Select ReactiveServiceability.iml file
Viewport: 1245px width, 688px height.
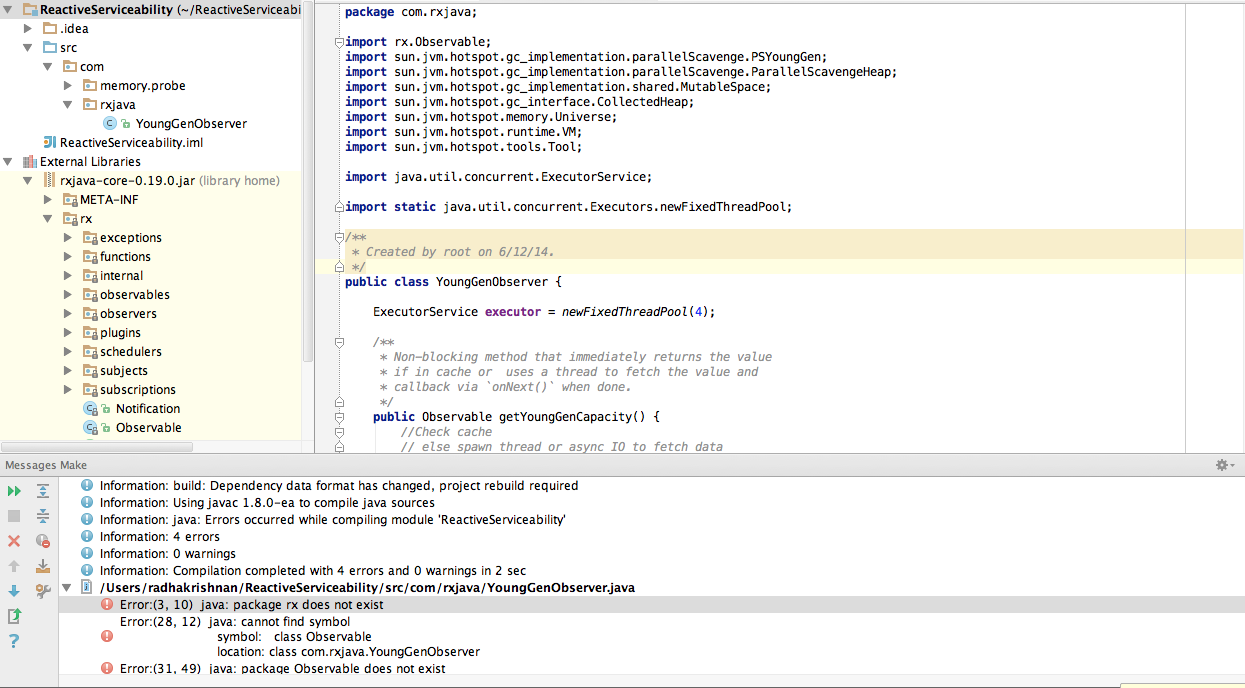coord(131,143)
